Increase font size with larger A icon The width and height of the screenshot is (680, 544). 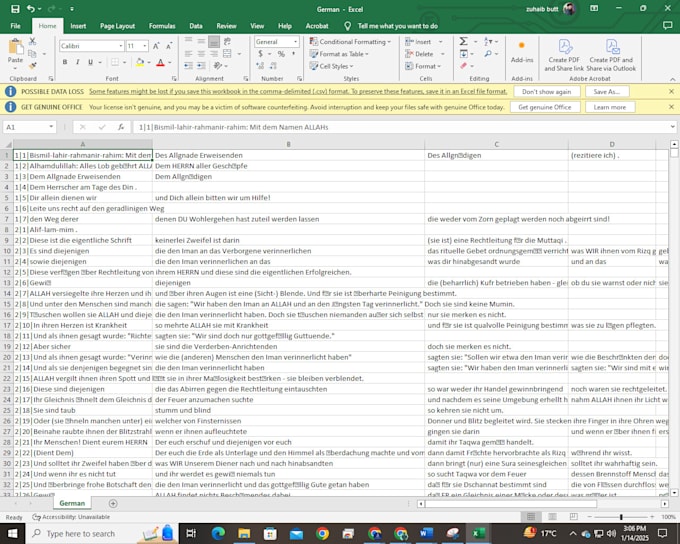click(x=156, y=46)
